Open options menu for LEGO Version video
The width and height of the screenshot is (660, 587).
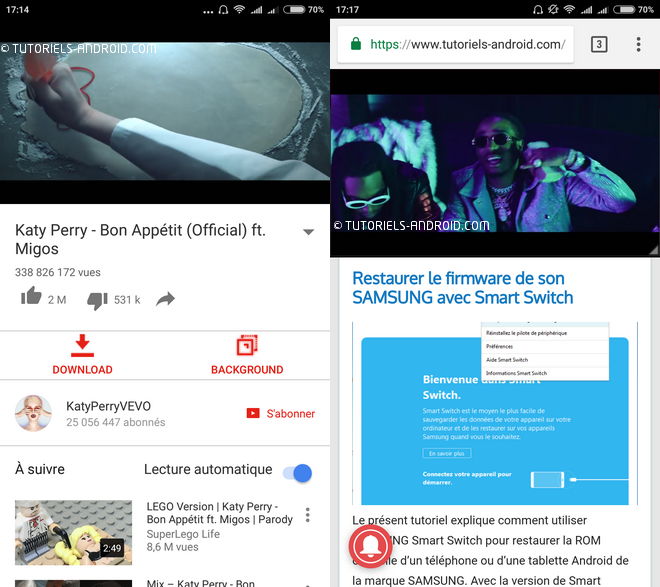(308, 515)
